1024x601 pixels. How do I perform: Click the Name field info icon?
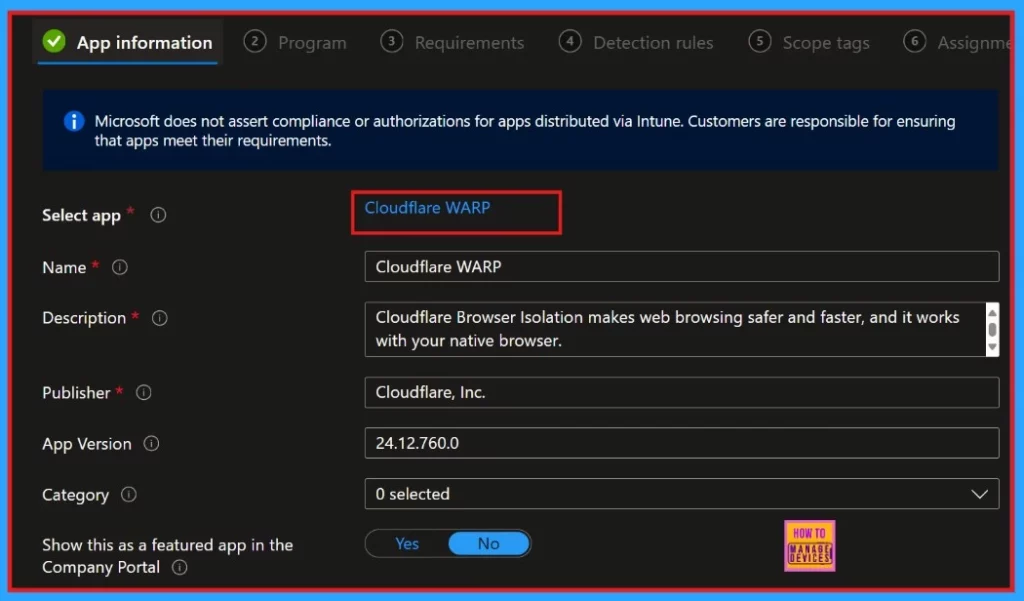tap(120, 267)
